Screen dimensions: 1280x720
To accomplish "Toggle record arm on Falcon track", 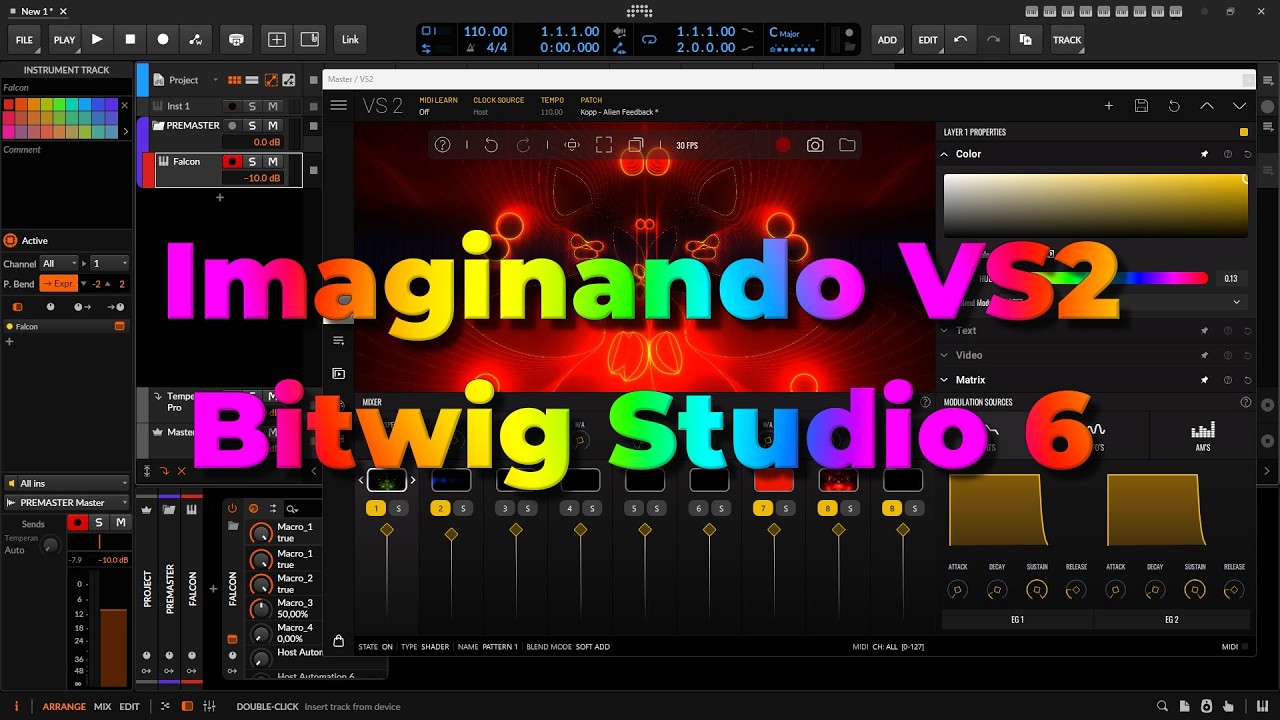I will pyautogui.click(x=232, y=161).
